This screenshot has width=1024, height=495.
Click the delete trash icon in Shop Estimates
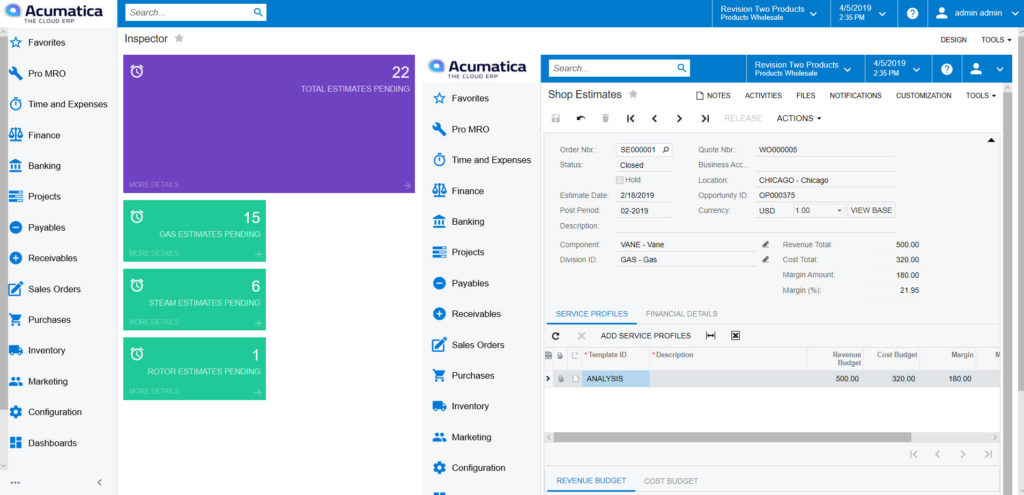click(x=605, y=118)
